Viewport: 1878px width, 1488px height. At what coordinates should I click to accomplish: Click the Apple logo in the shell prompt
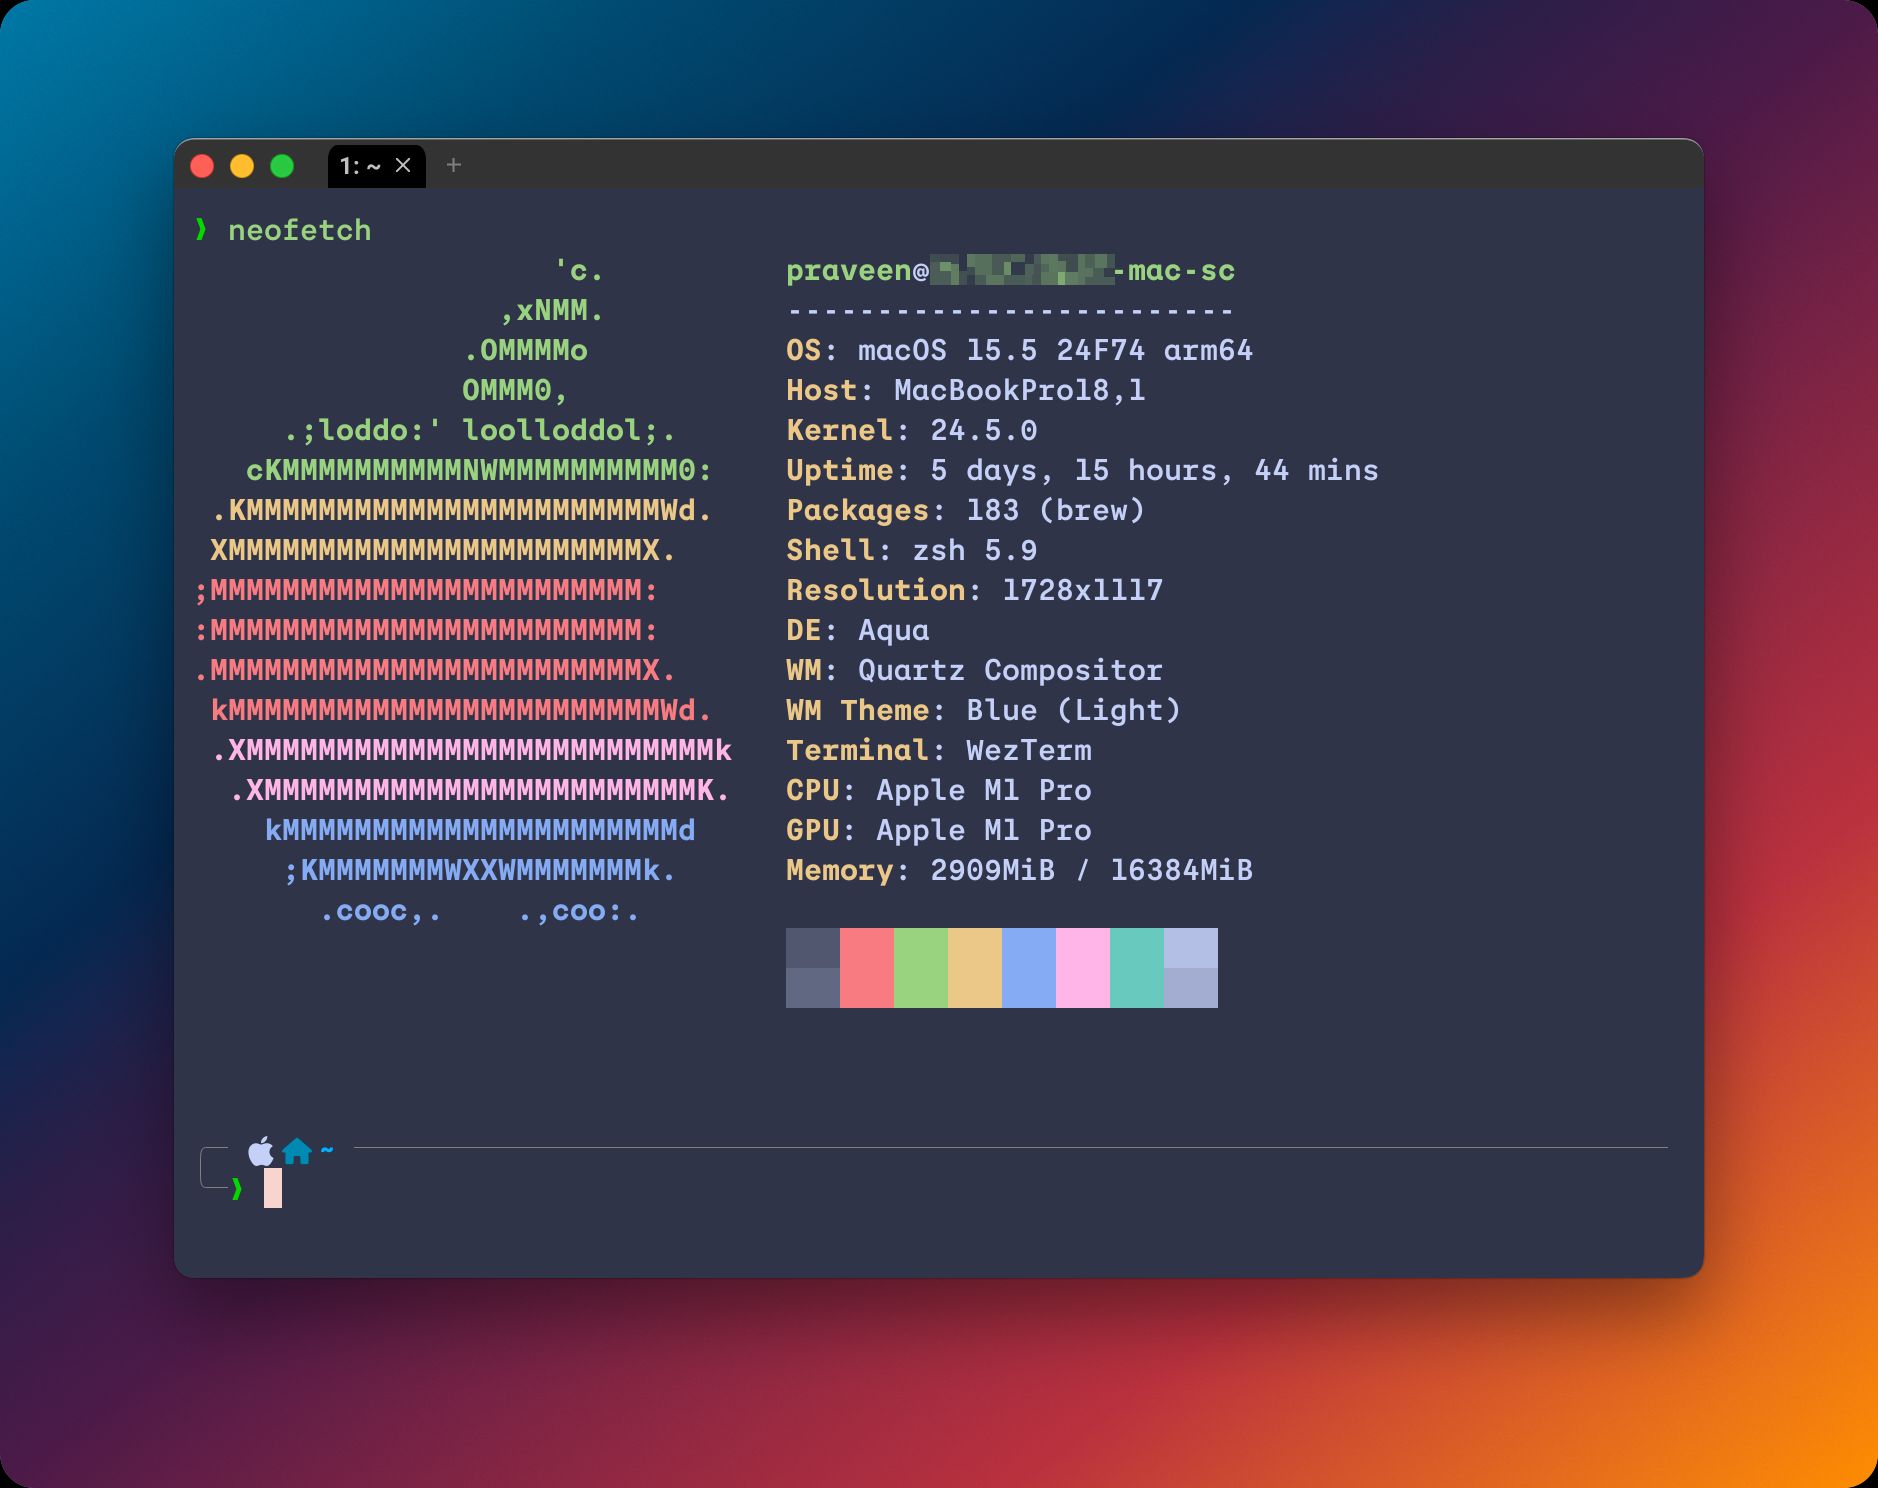260,1152
